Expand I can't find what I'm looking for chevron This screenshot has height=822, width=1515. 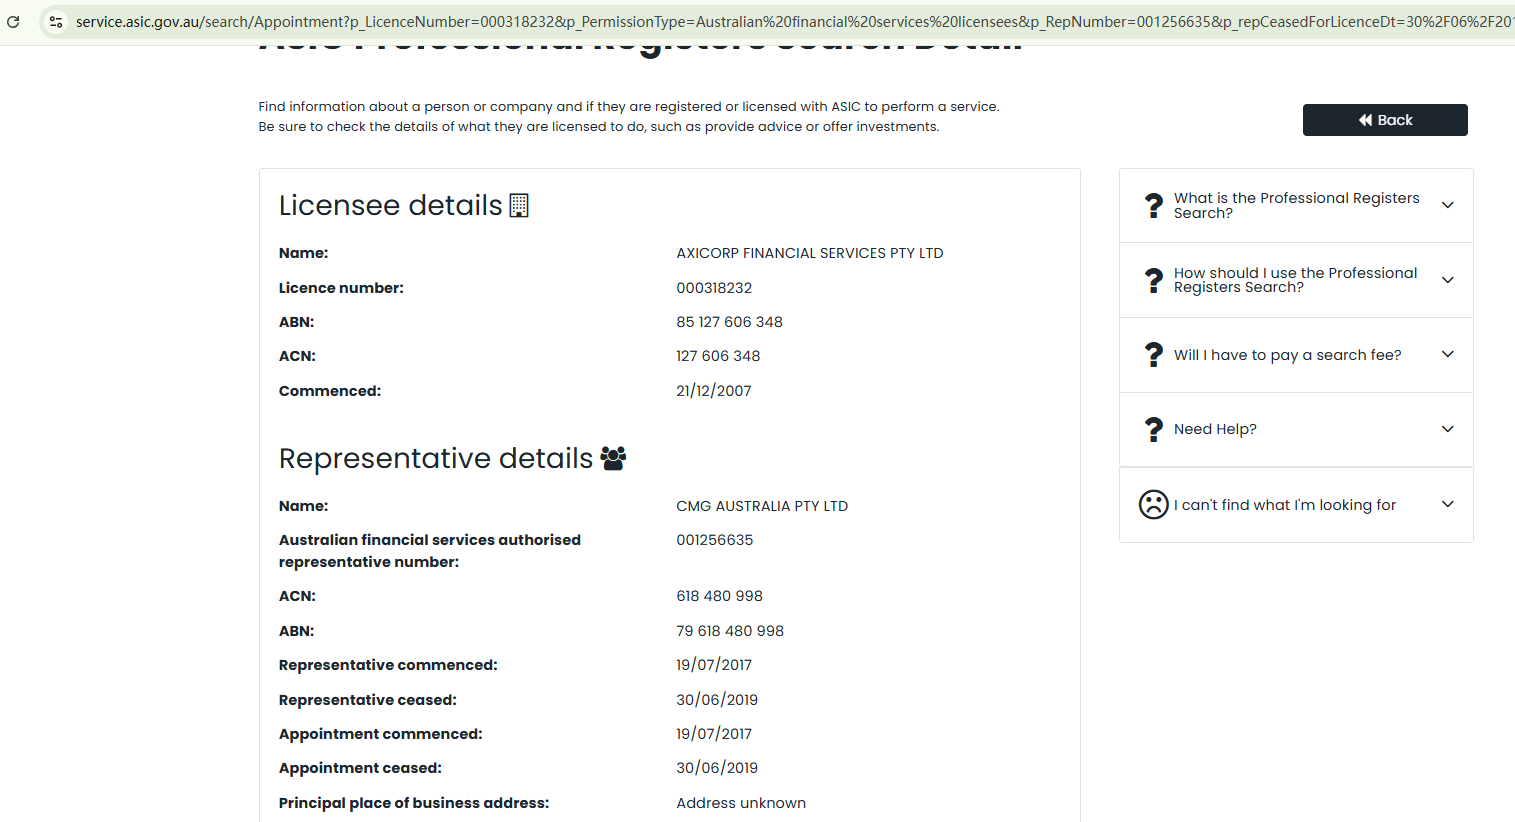click(1447, 504)
